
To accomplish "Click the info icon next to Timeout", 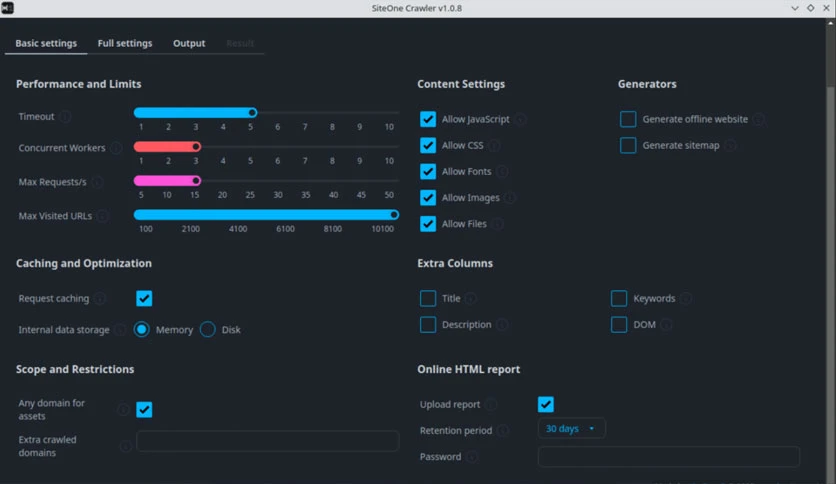I will pyautogui.click(x=66, y=116).
